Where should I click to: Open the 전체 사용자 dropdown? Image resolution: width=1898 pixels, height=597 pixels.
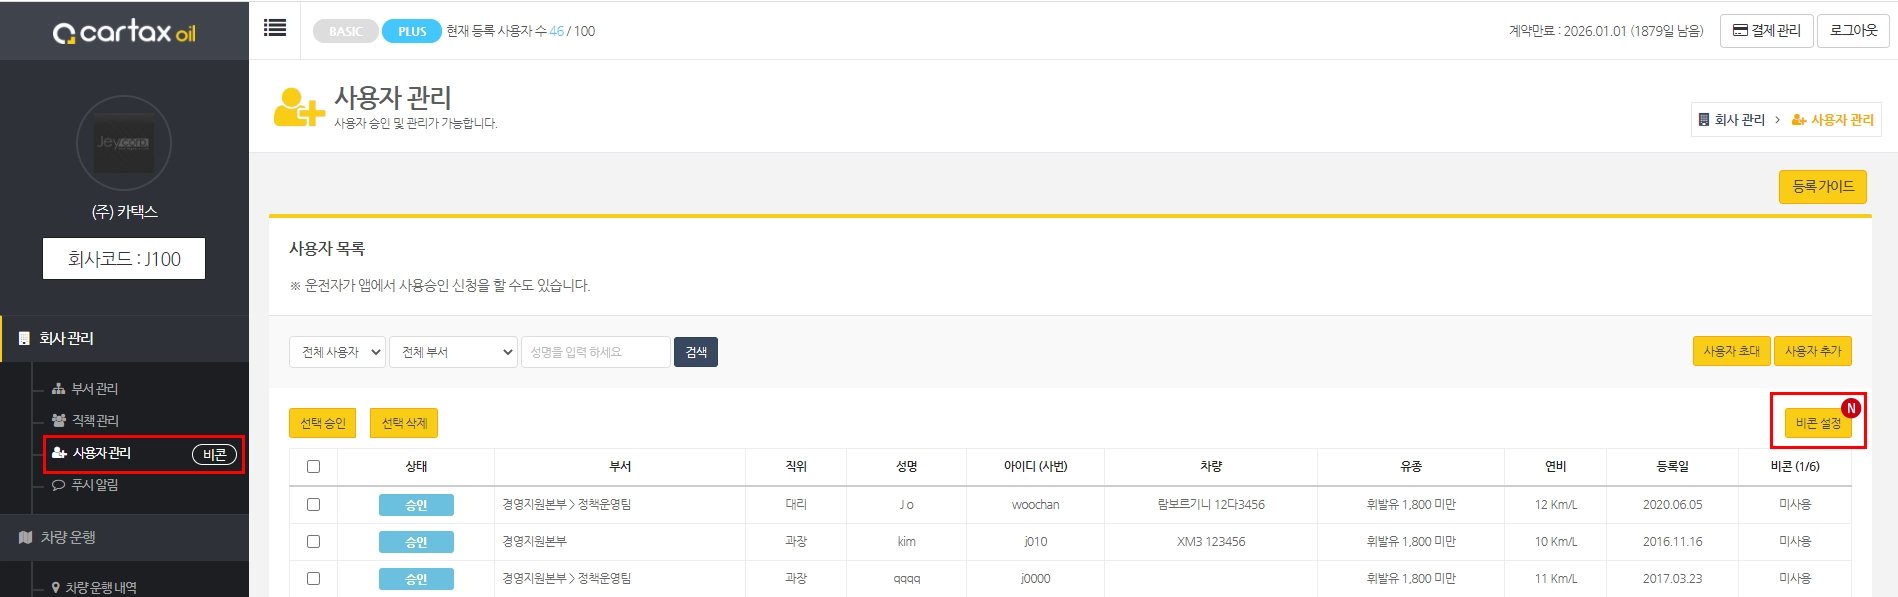337,352
